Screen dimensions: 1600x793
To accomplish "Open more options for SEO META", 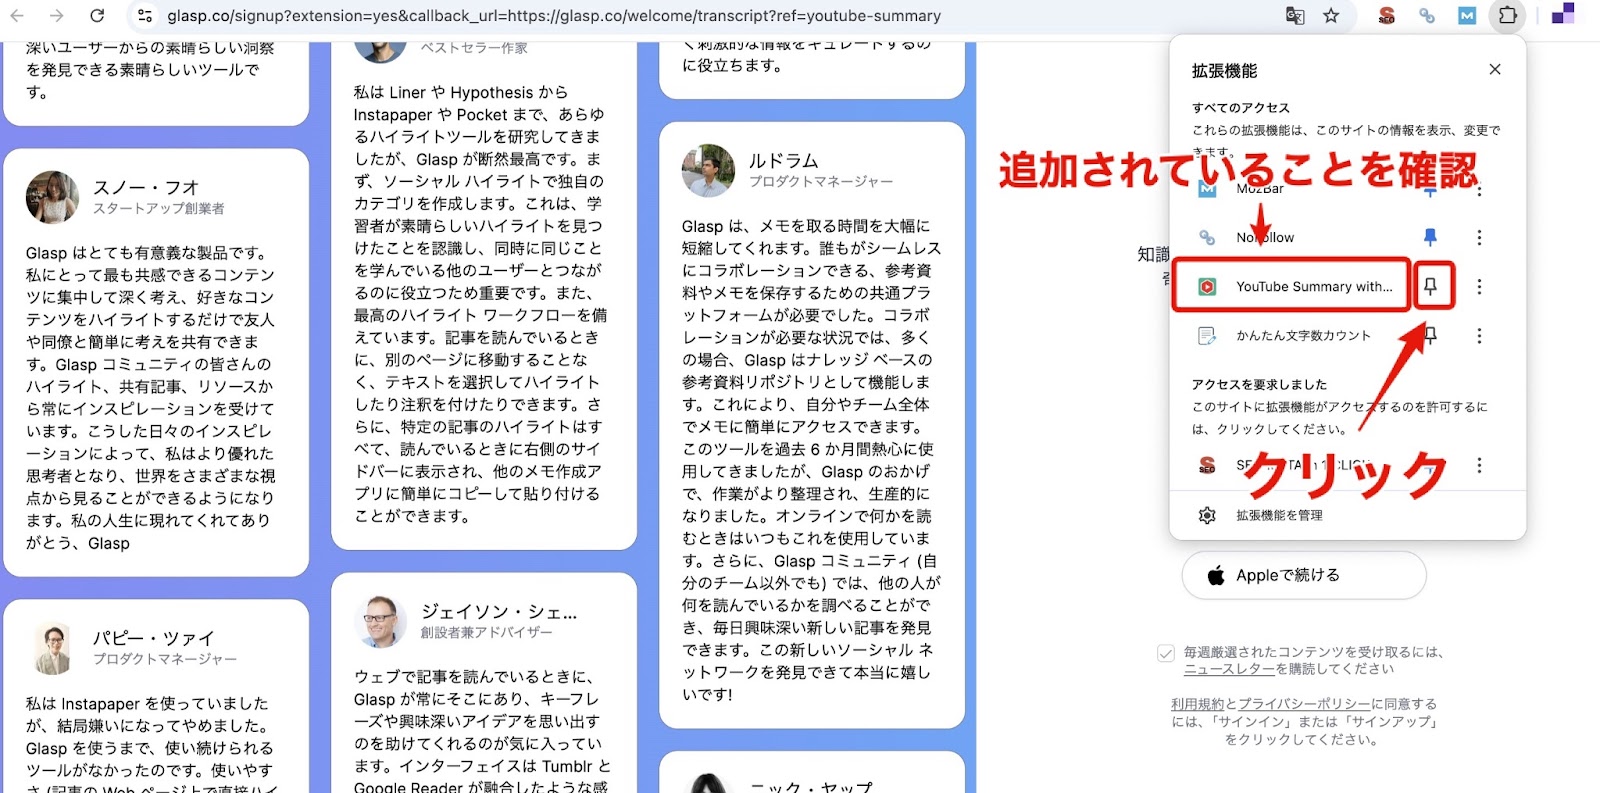I will 1479,465.
